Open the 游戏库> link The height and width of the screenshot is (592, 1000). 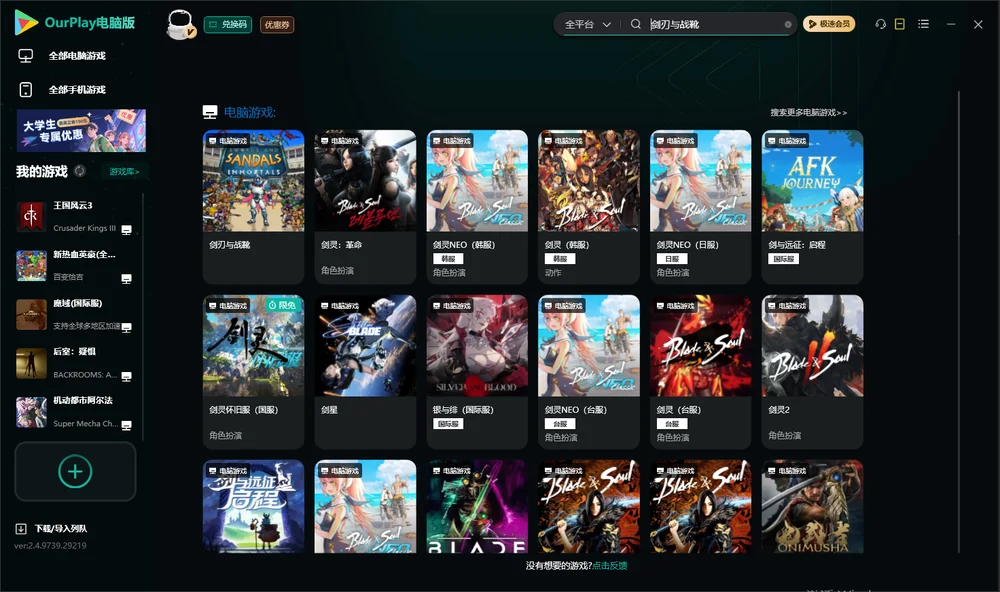coord(124,172)
